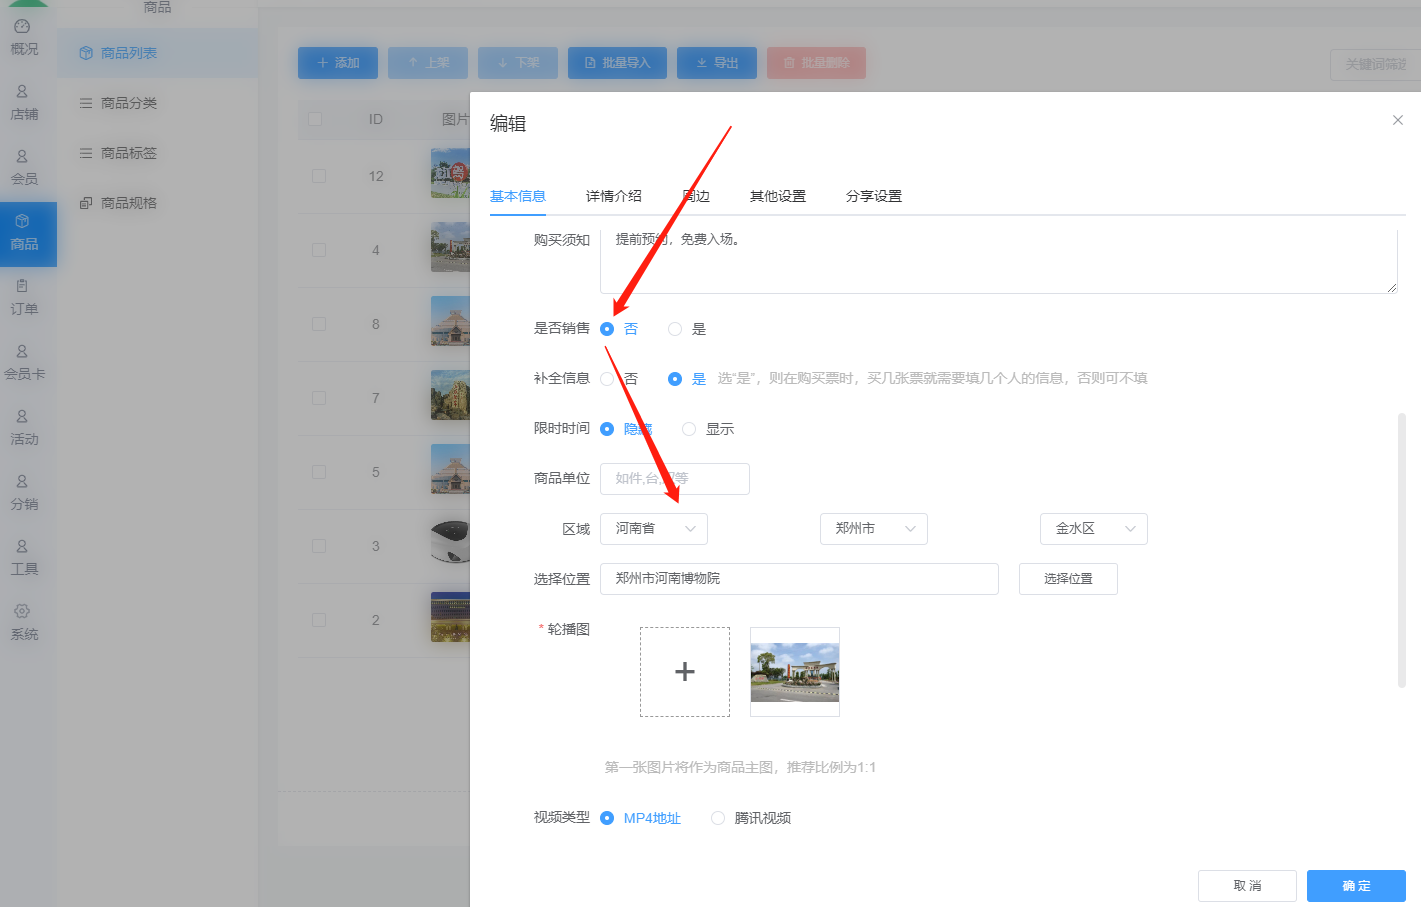Choose MP4地址 video type
This screenshot has height=907, width=1421.
click(x=607, y=818)
